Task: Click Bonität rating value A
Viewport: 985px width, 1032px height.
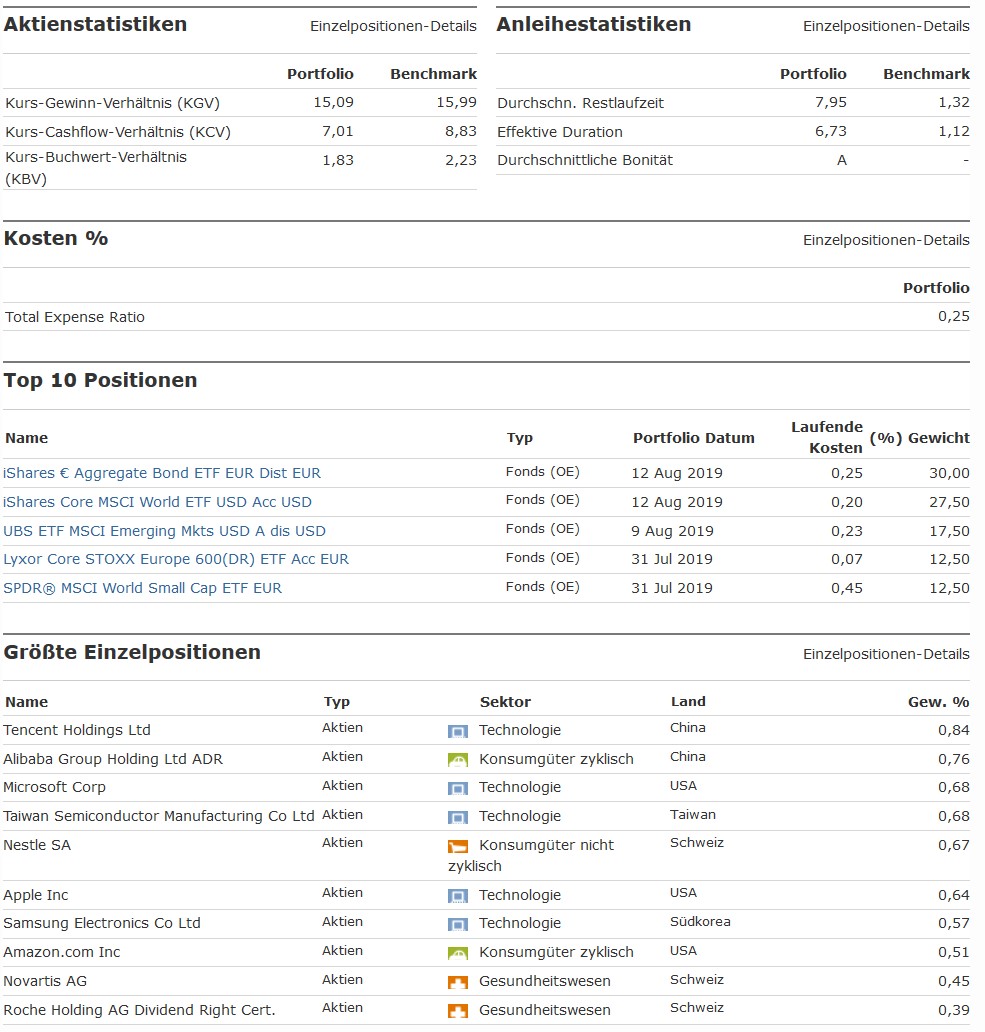Action: coord(842,161)
